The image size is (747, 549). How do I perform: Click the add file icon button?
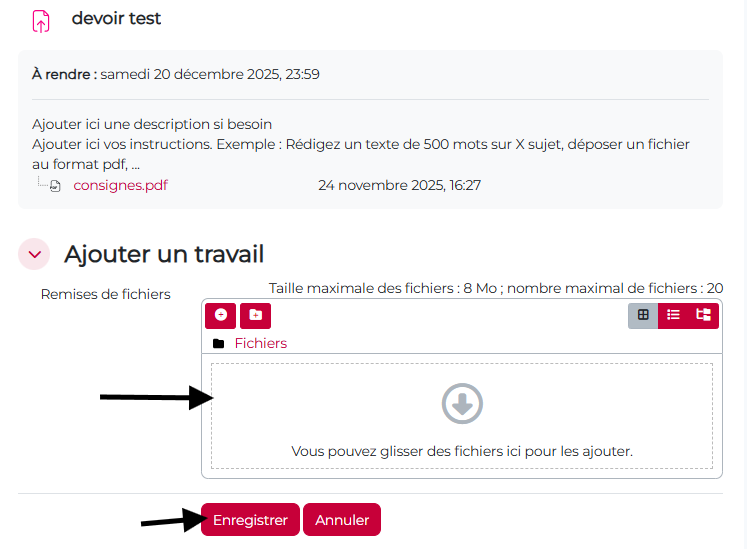(221, 315)
